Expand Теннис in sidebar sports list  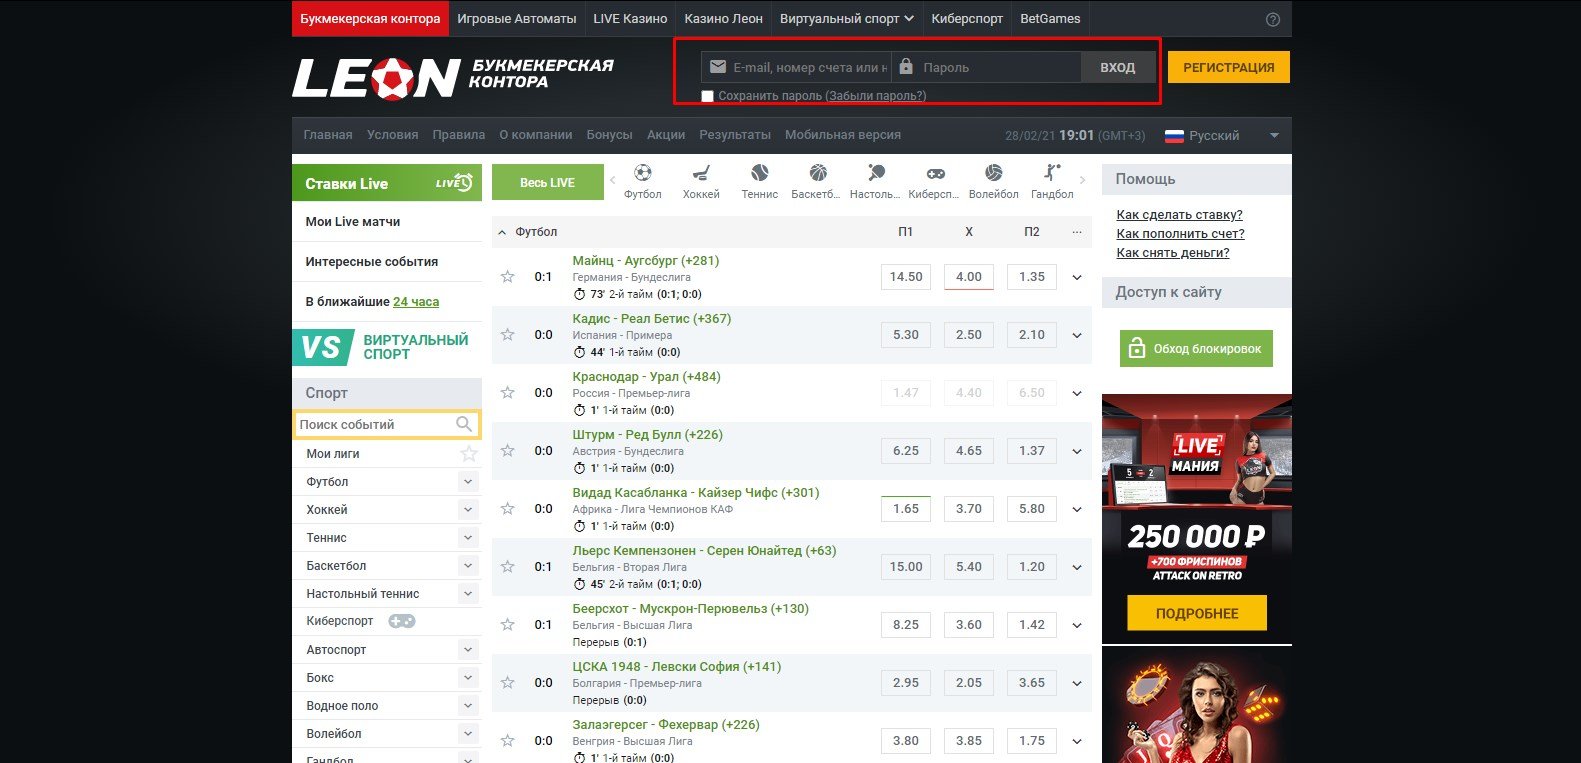[x=468, y=538]
